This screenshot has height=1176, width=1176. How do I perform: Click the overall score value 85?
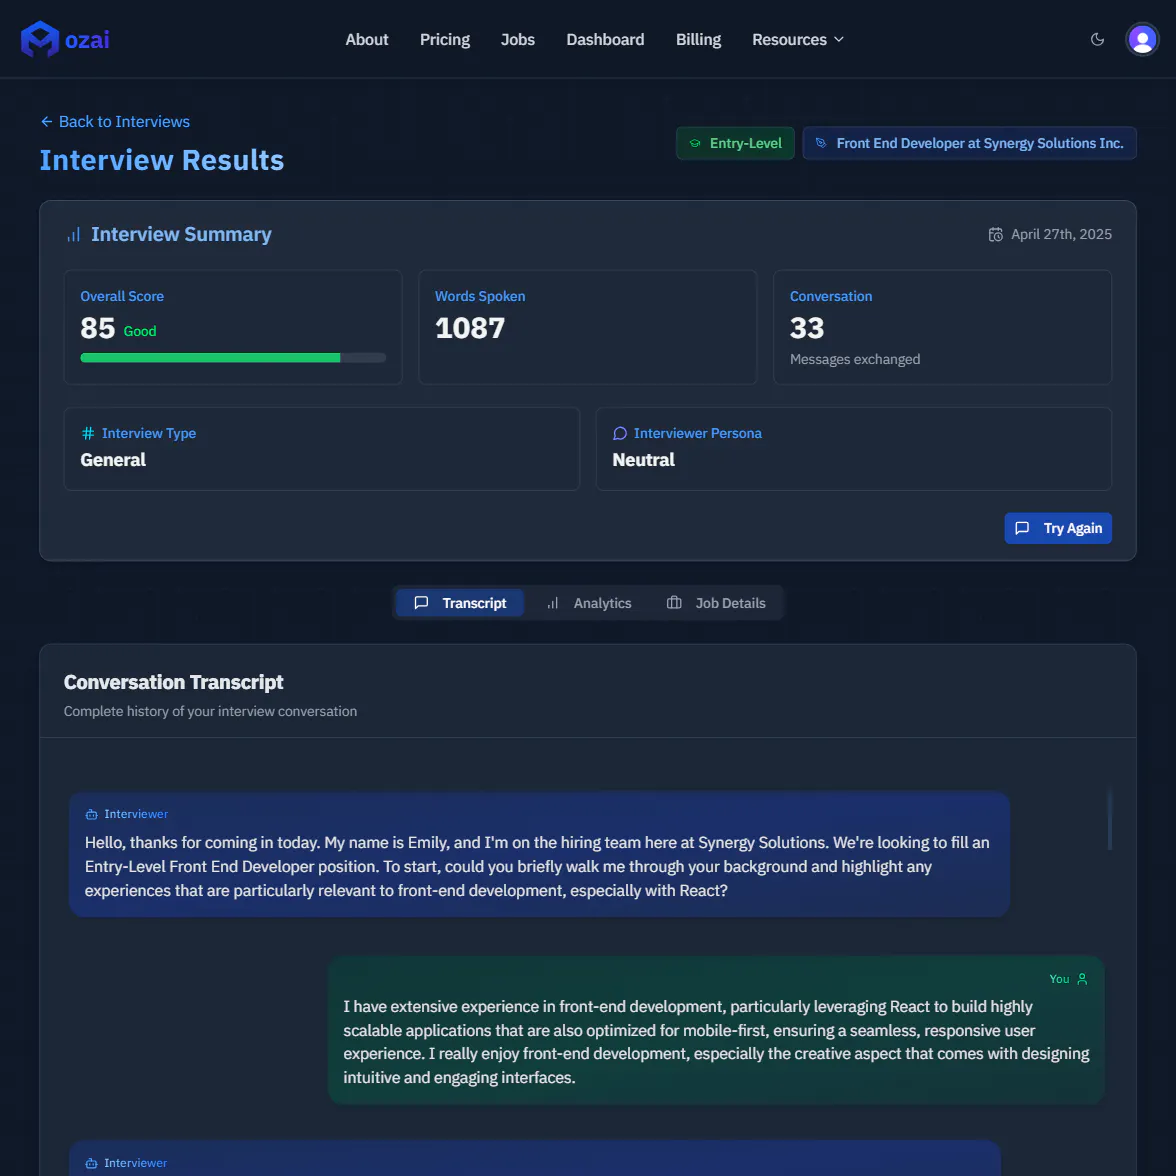pos(98,328)
